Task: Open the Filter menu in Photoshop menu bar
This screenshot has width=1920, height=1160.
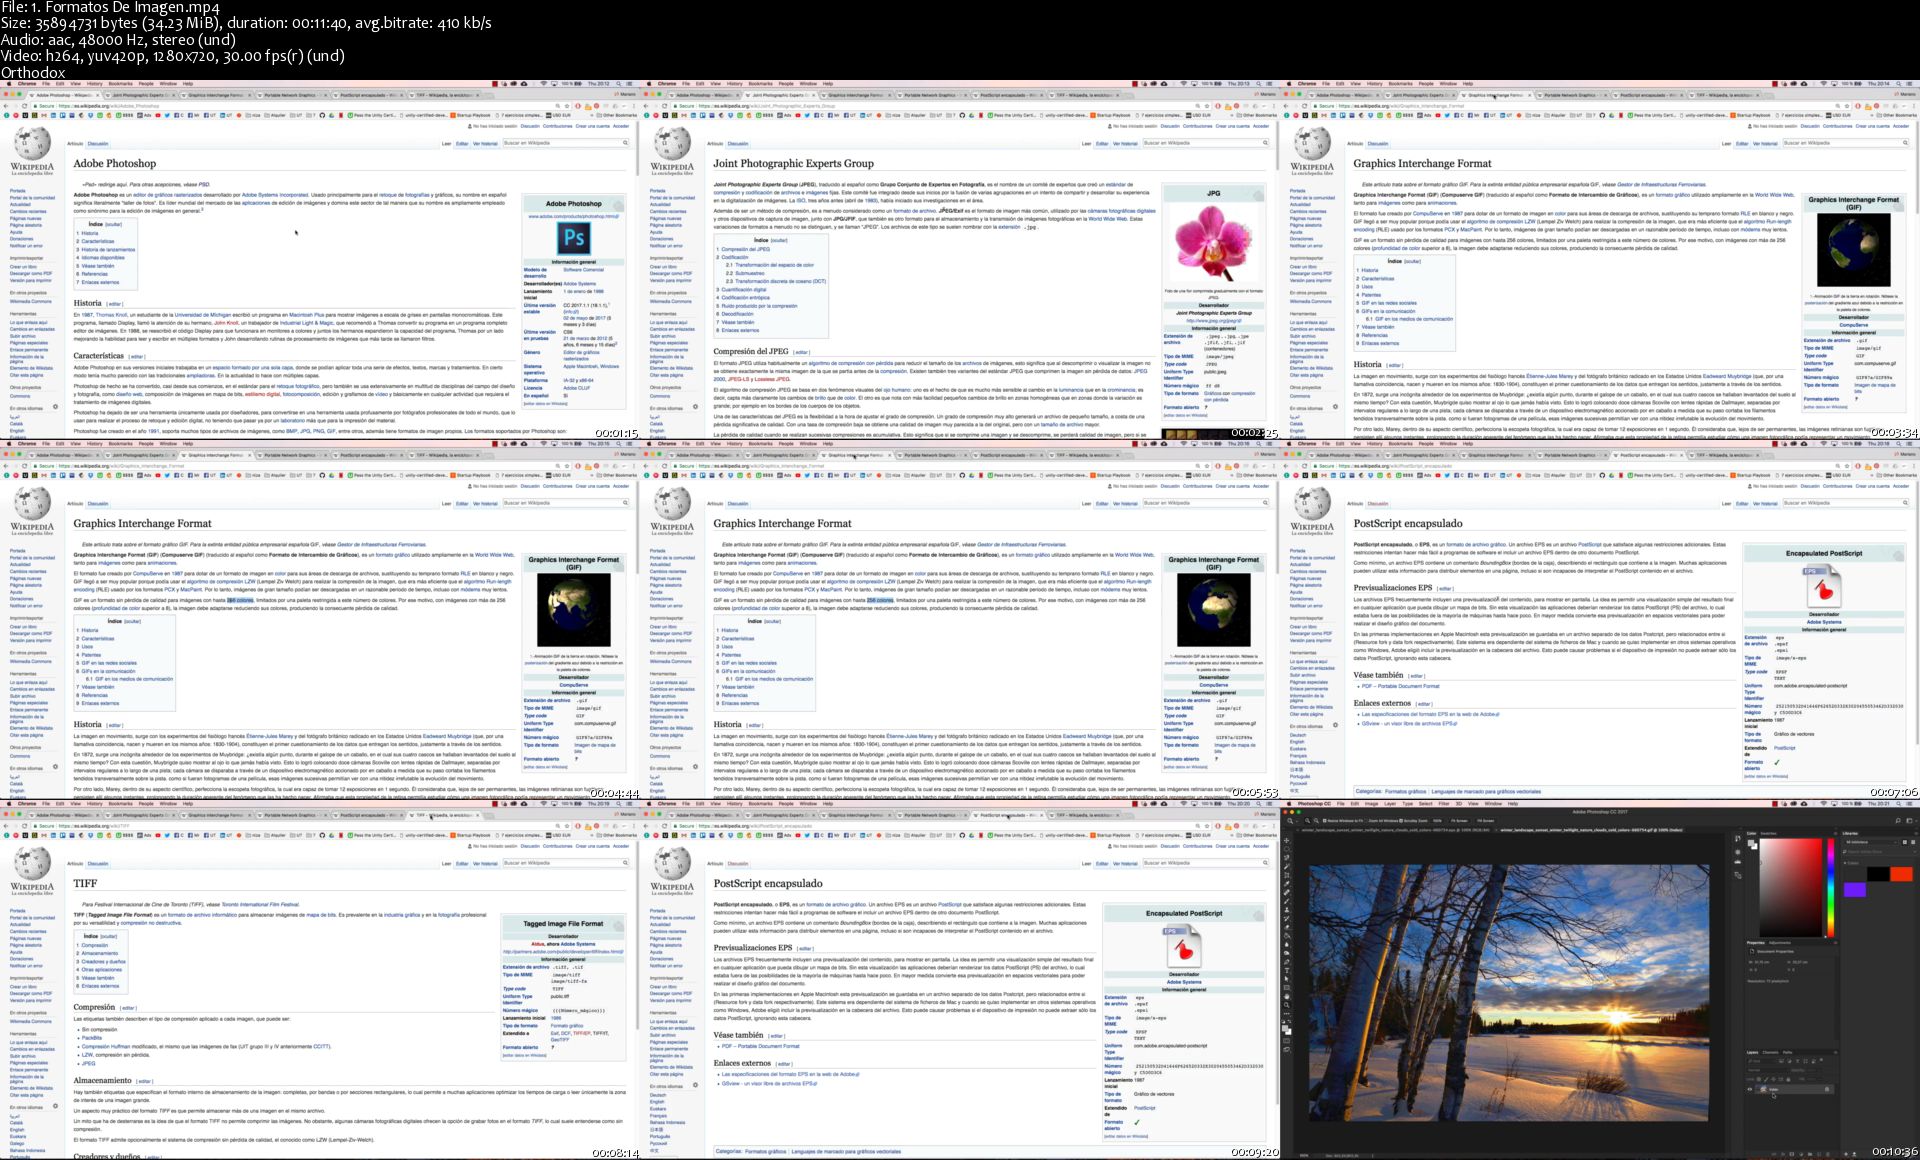Action: point(1443,804)
